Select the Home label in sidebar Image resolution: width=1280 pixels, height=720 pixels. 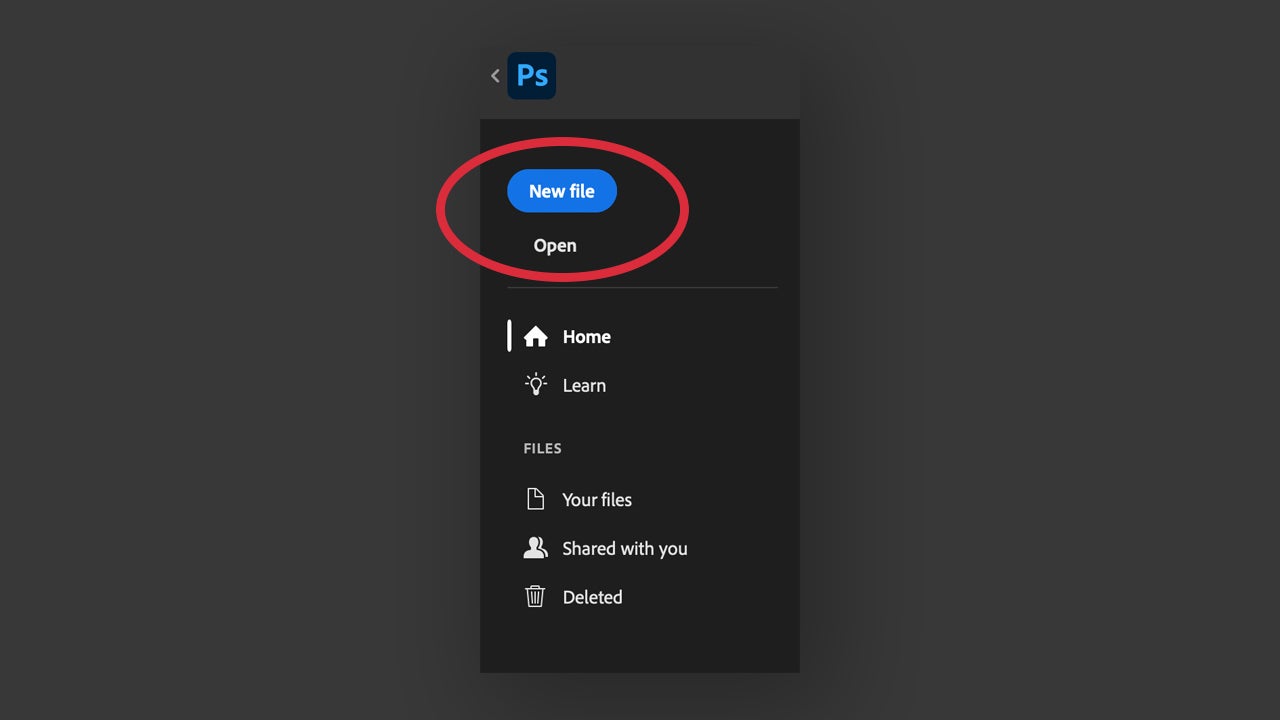[x=587, y=337]
